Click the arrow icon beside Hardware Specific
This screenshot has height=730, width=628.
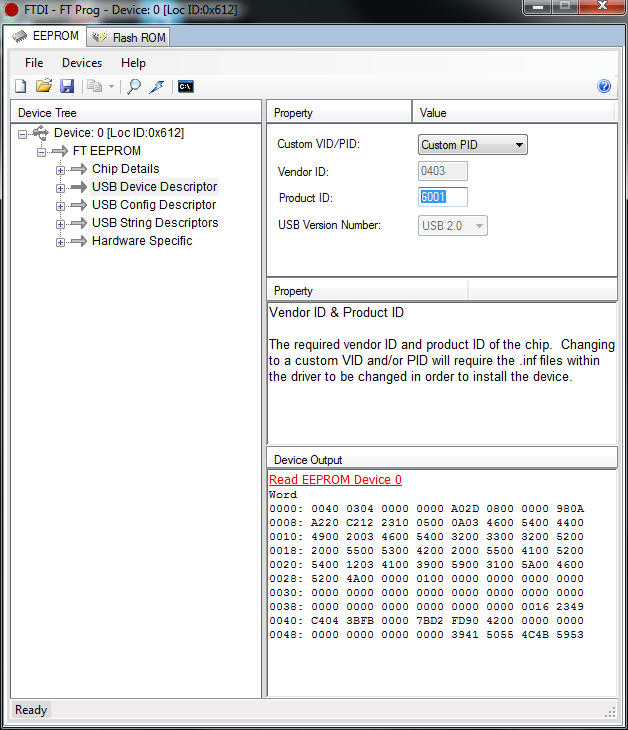[x=79, y=241]
